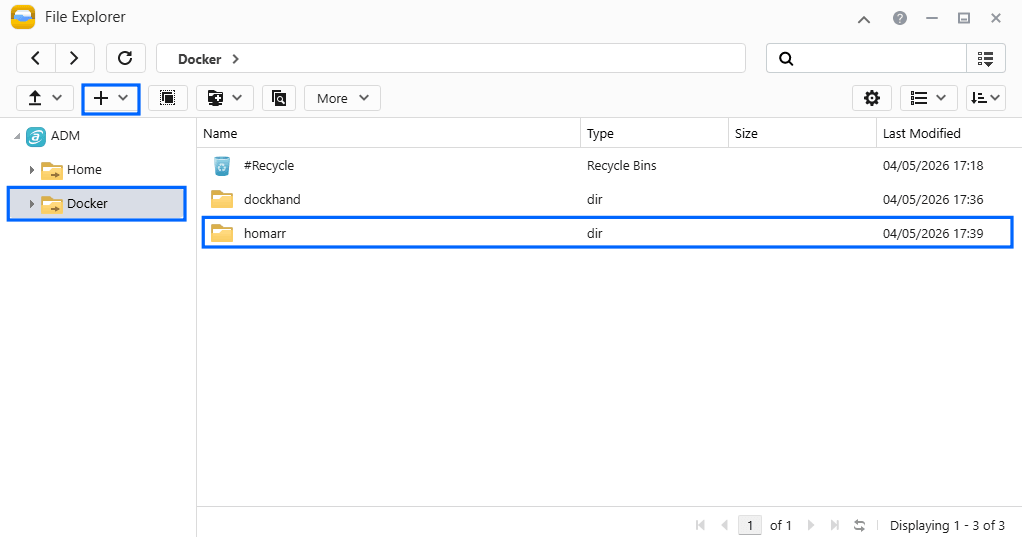The image size is (1022, 537).
Task: Open the create new (plus) dropdown
Action: coord(111,98)
